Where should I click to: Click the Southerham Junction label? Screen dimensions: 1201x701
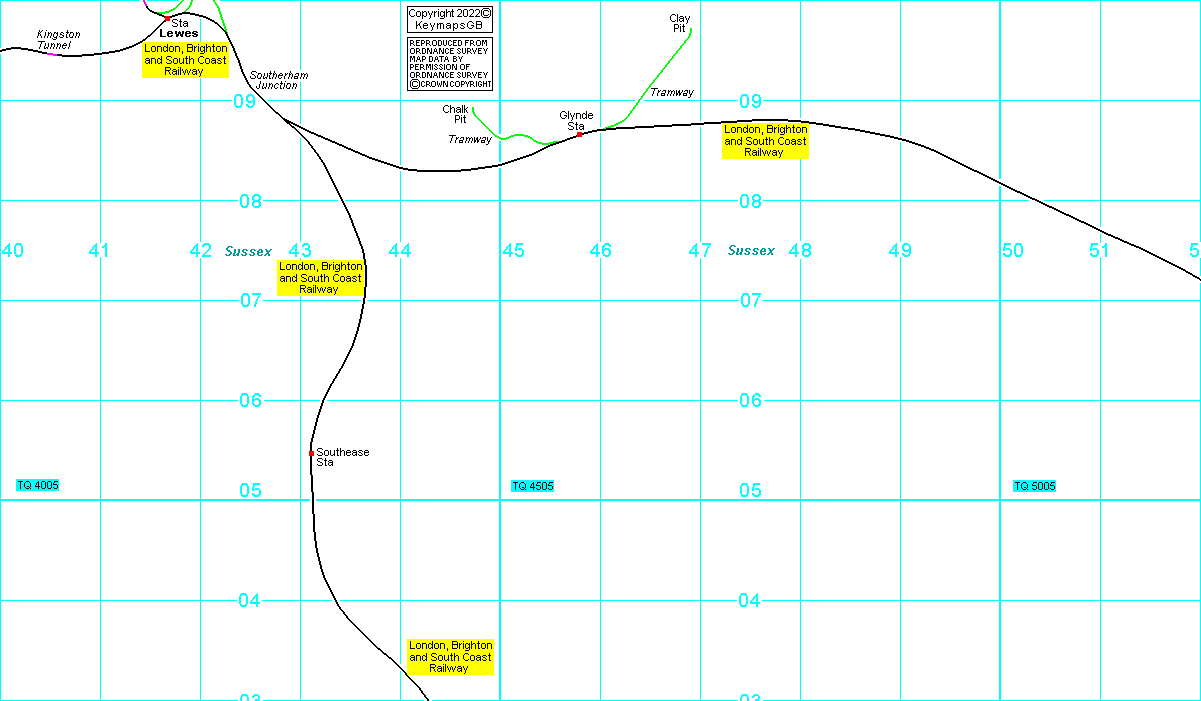coord(278,80)
